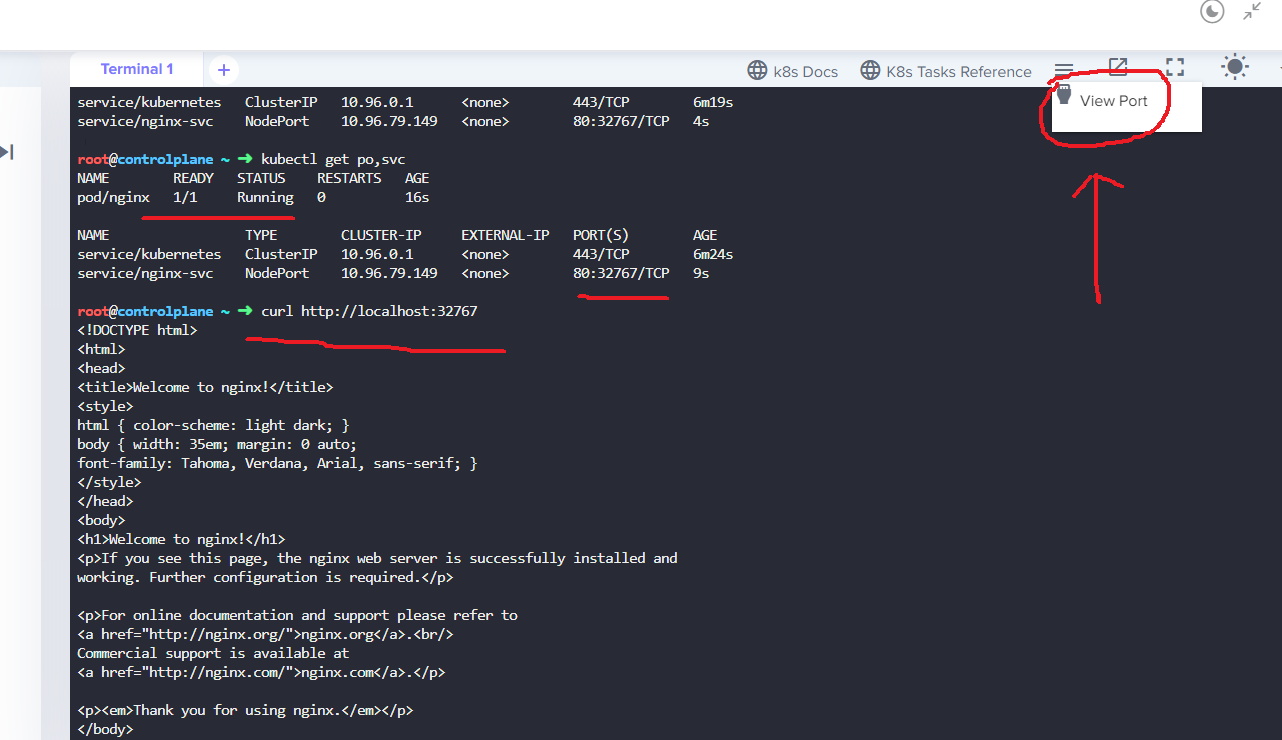Click the '</style>' line
This screenshot has height=740, width=1282.
(x=109, y=483)
